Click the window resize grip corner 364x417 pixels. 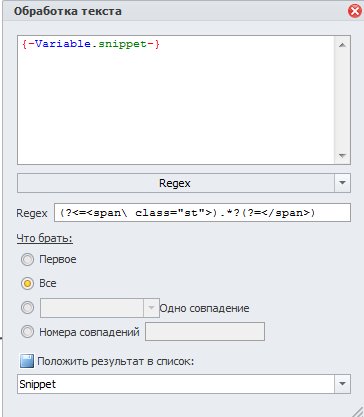[x=357, y=411]
